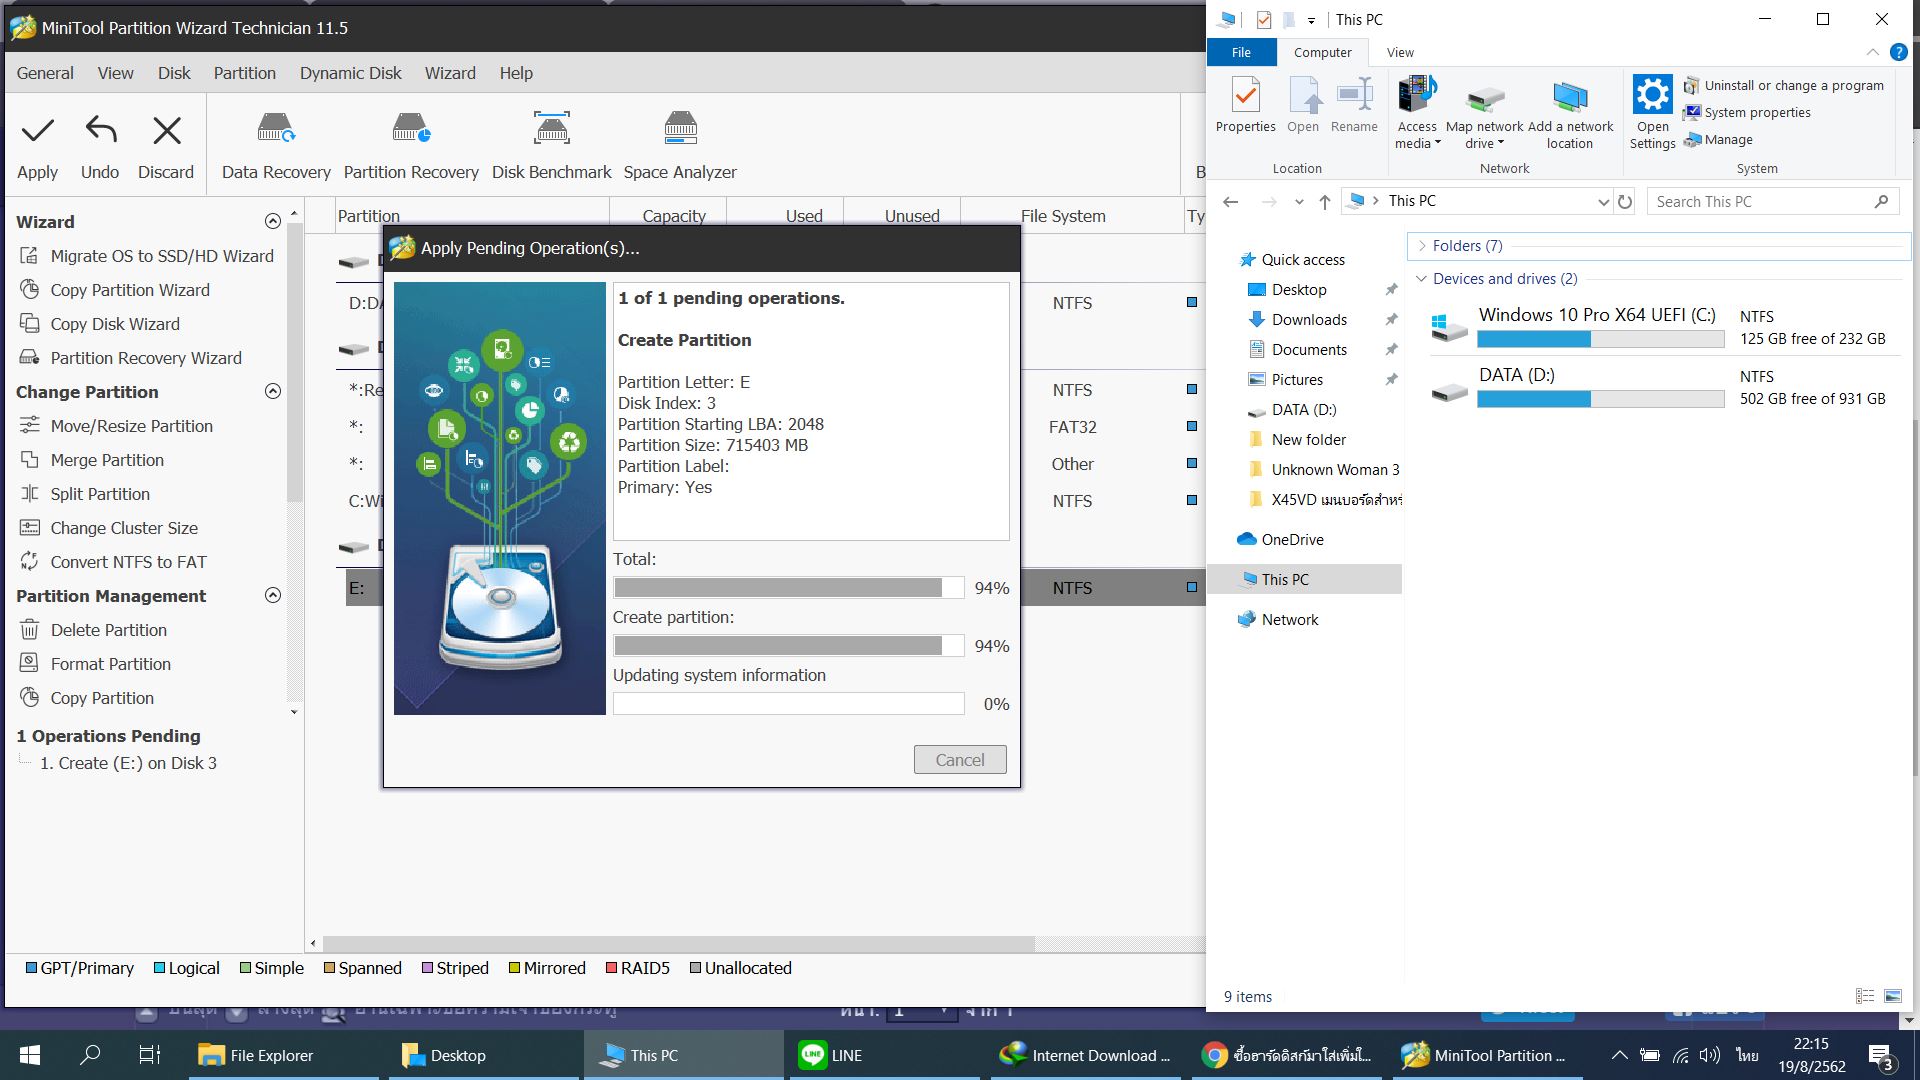Expand the Folders (7) group
Screen dimensions: 1920x1080
tap(1422, 246)
